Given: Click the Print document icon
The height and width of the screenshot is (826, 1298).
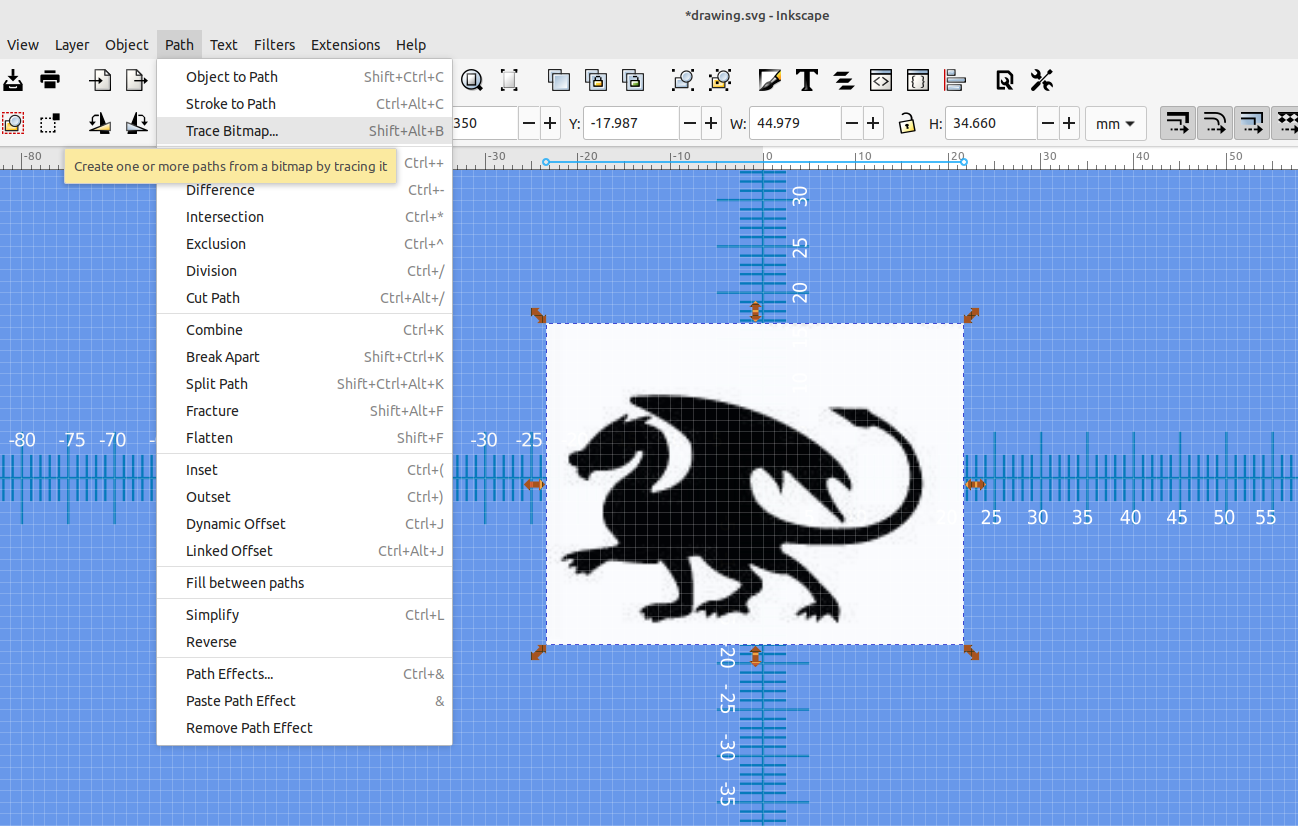Looking at the screenshot, I should coord(49,80).
